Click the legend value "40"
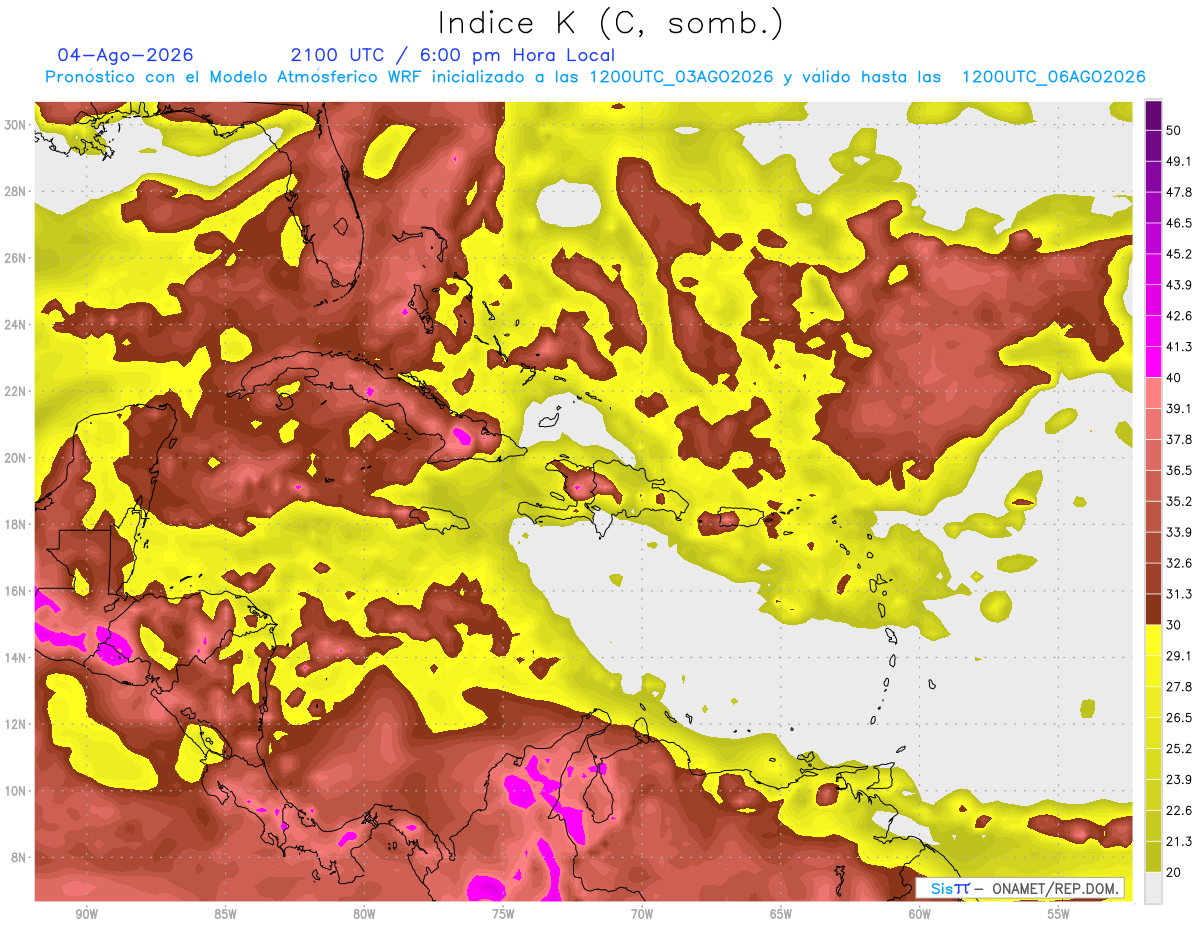 click(1175, 377)
